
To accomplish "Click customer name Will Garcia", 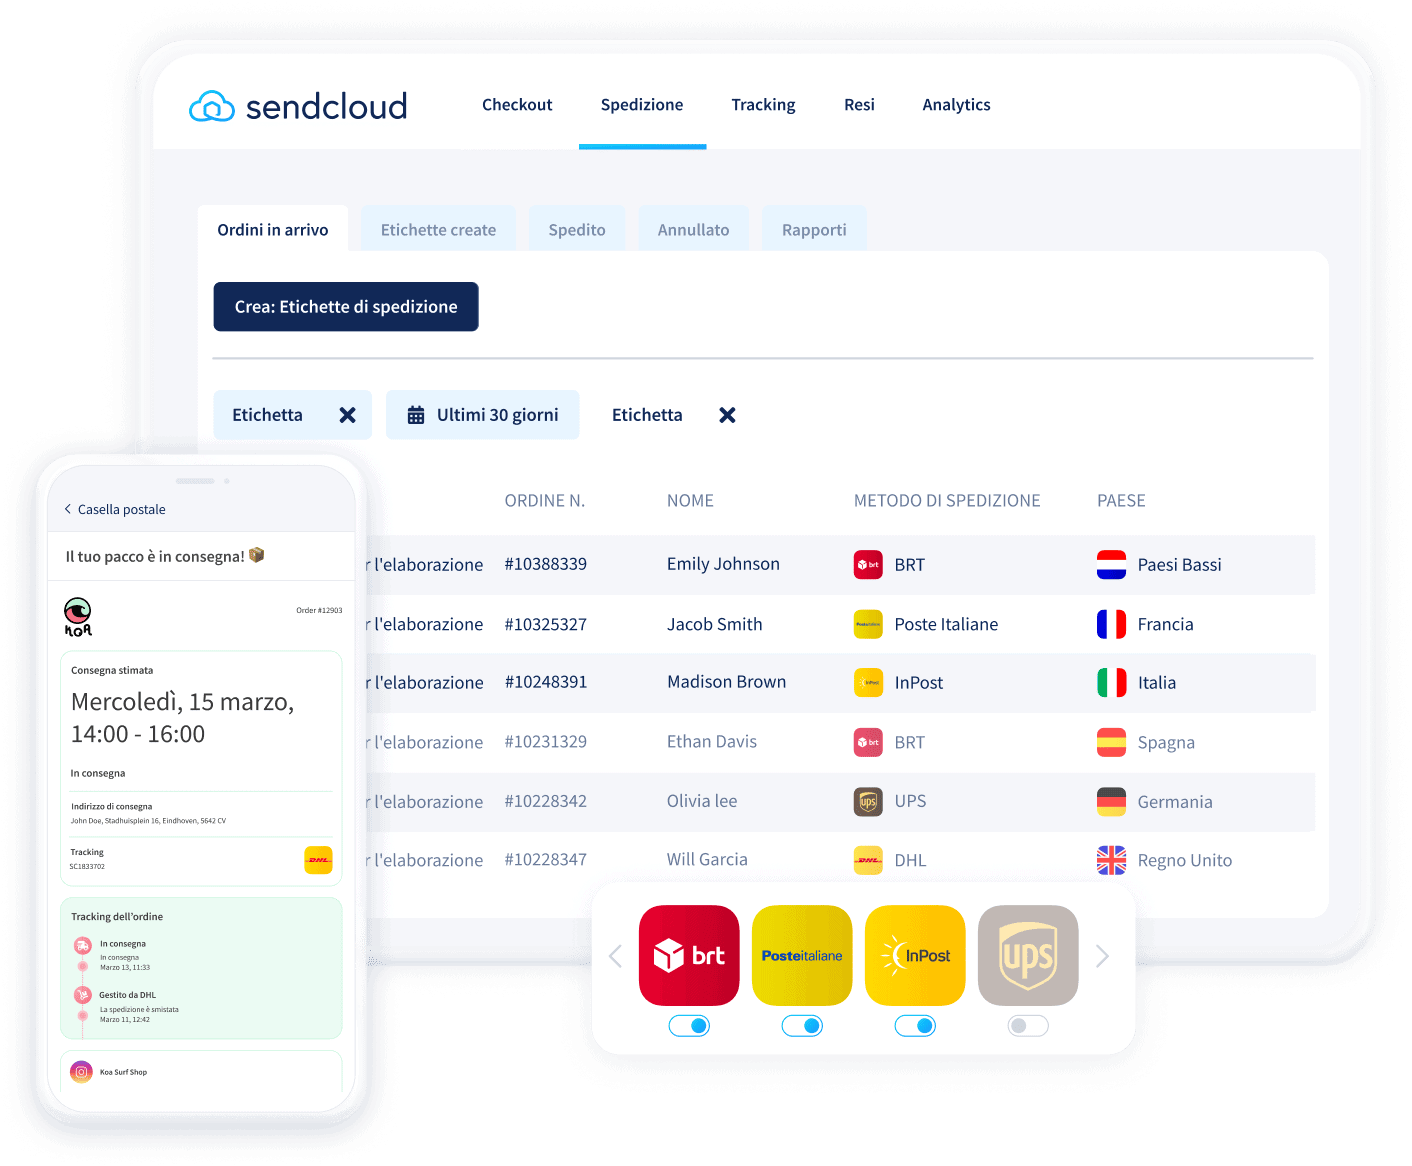I will tap(707, 859).
